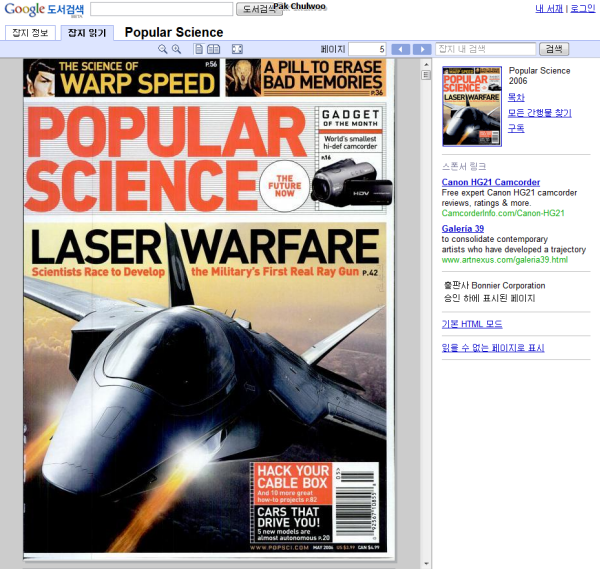Screen dimensions: 600x569
Task: Open CamcorderInfo.com/Canon-HG21 URL
Action: (x=503, y=213)
